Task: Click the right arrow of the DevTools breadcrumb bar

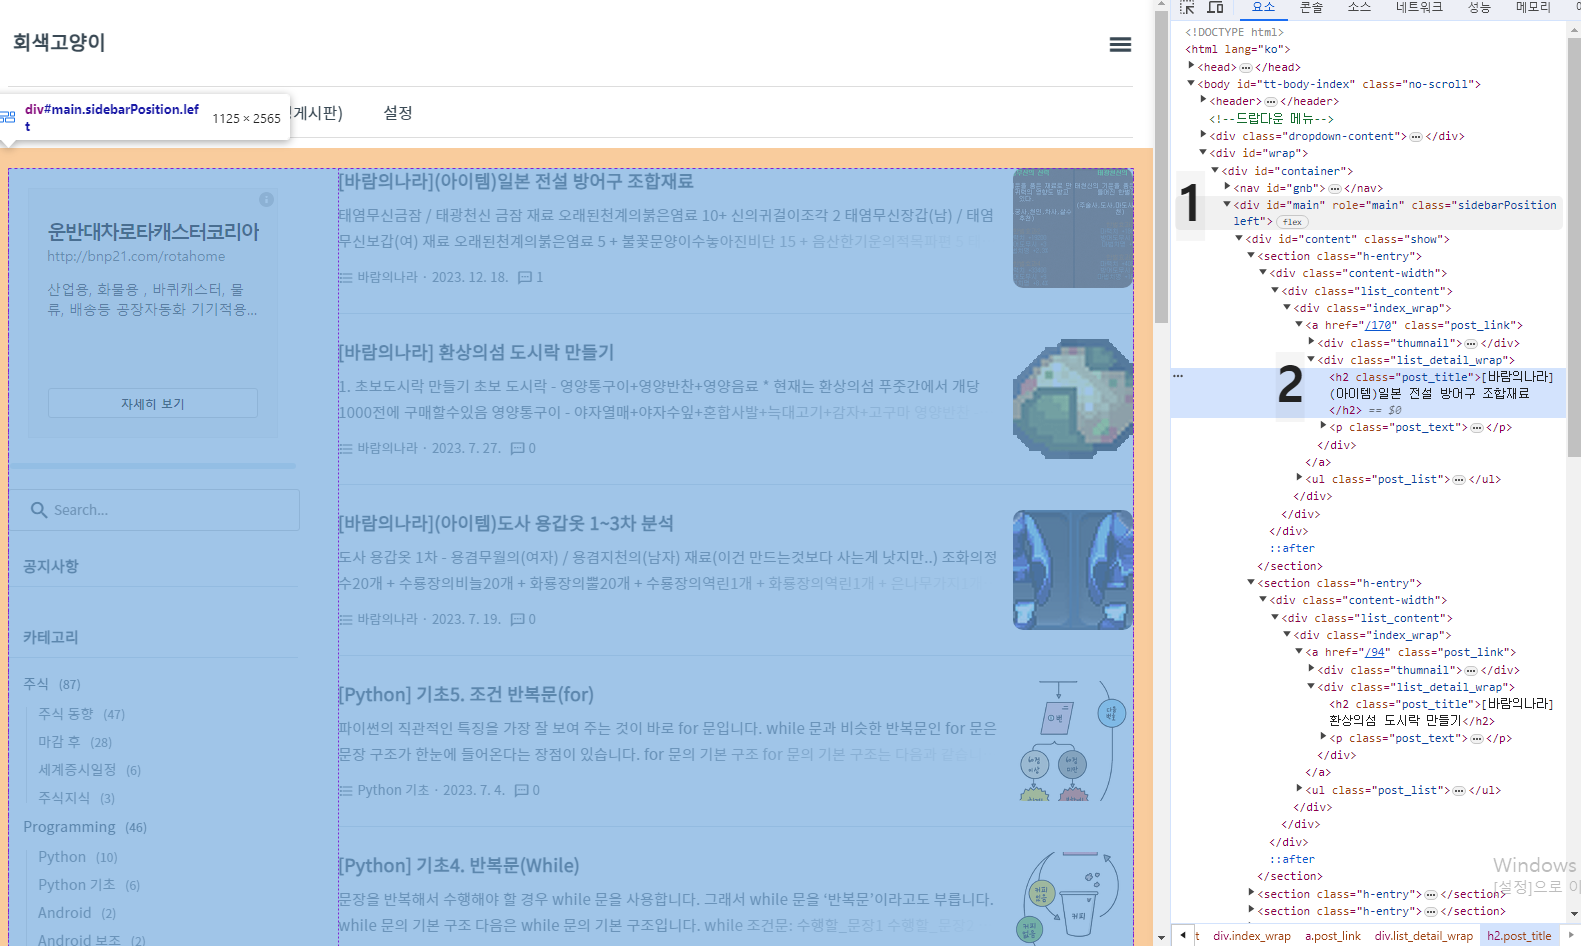Action: [x=1573, y=935]
